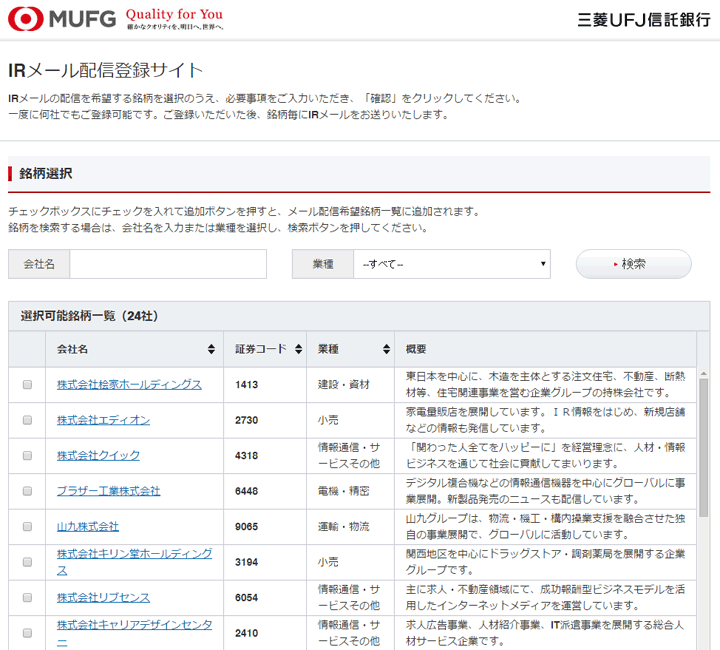Sort list by 業種 column arrows
Screen dimensions: 720x650
click(386, 349)
